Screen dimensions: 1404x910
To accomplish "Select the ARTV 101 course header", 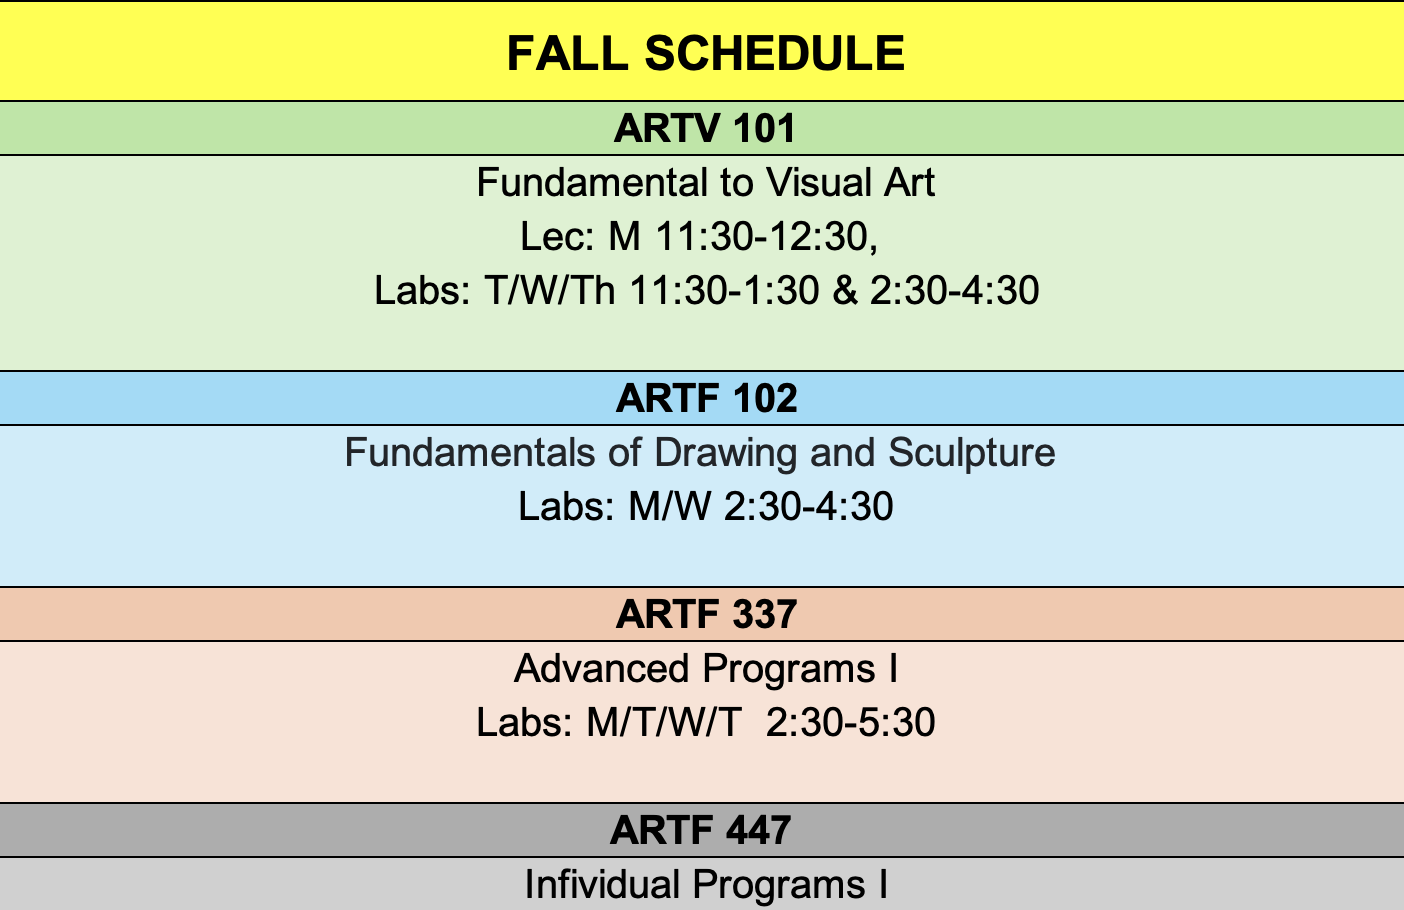I will 704,128.
